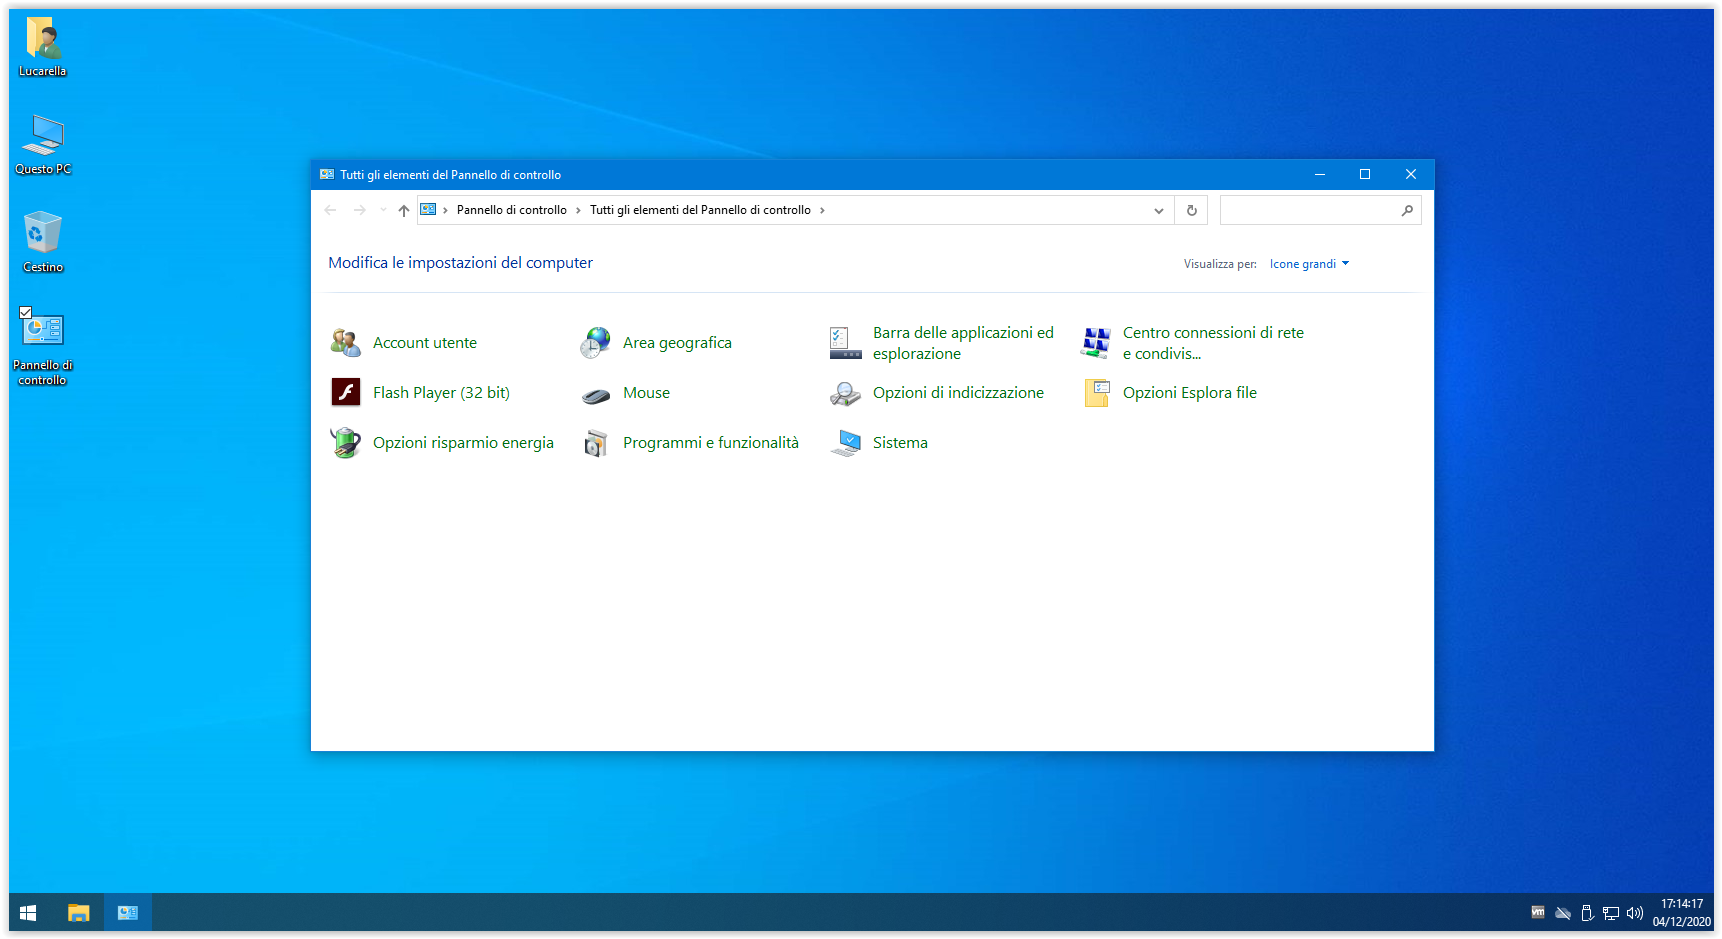Open the Account utente icon
The image size is (1722, 939).
click(x=346, y=343)
